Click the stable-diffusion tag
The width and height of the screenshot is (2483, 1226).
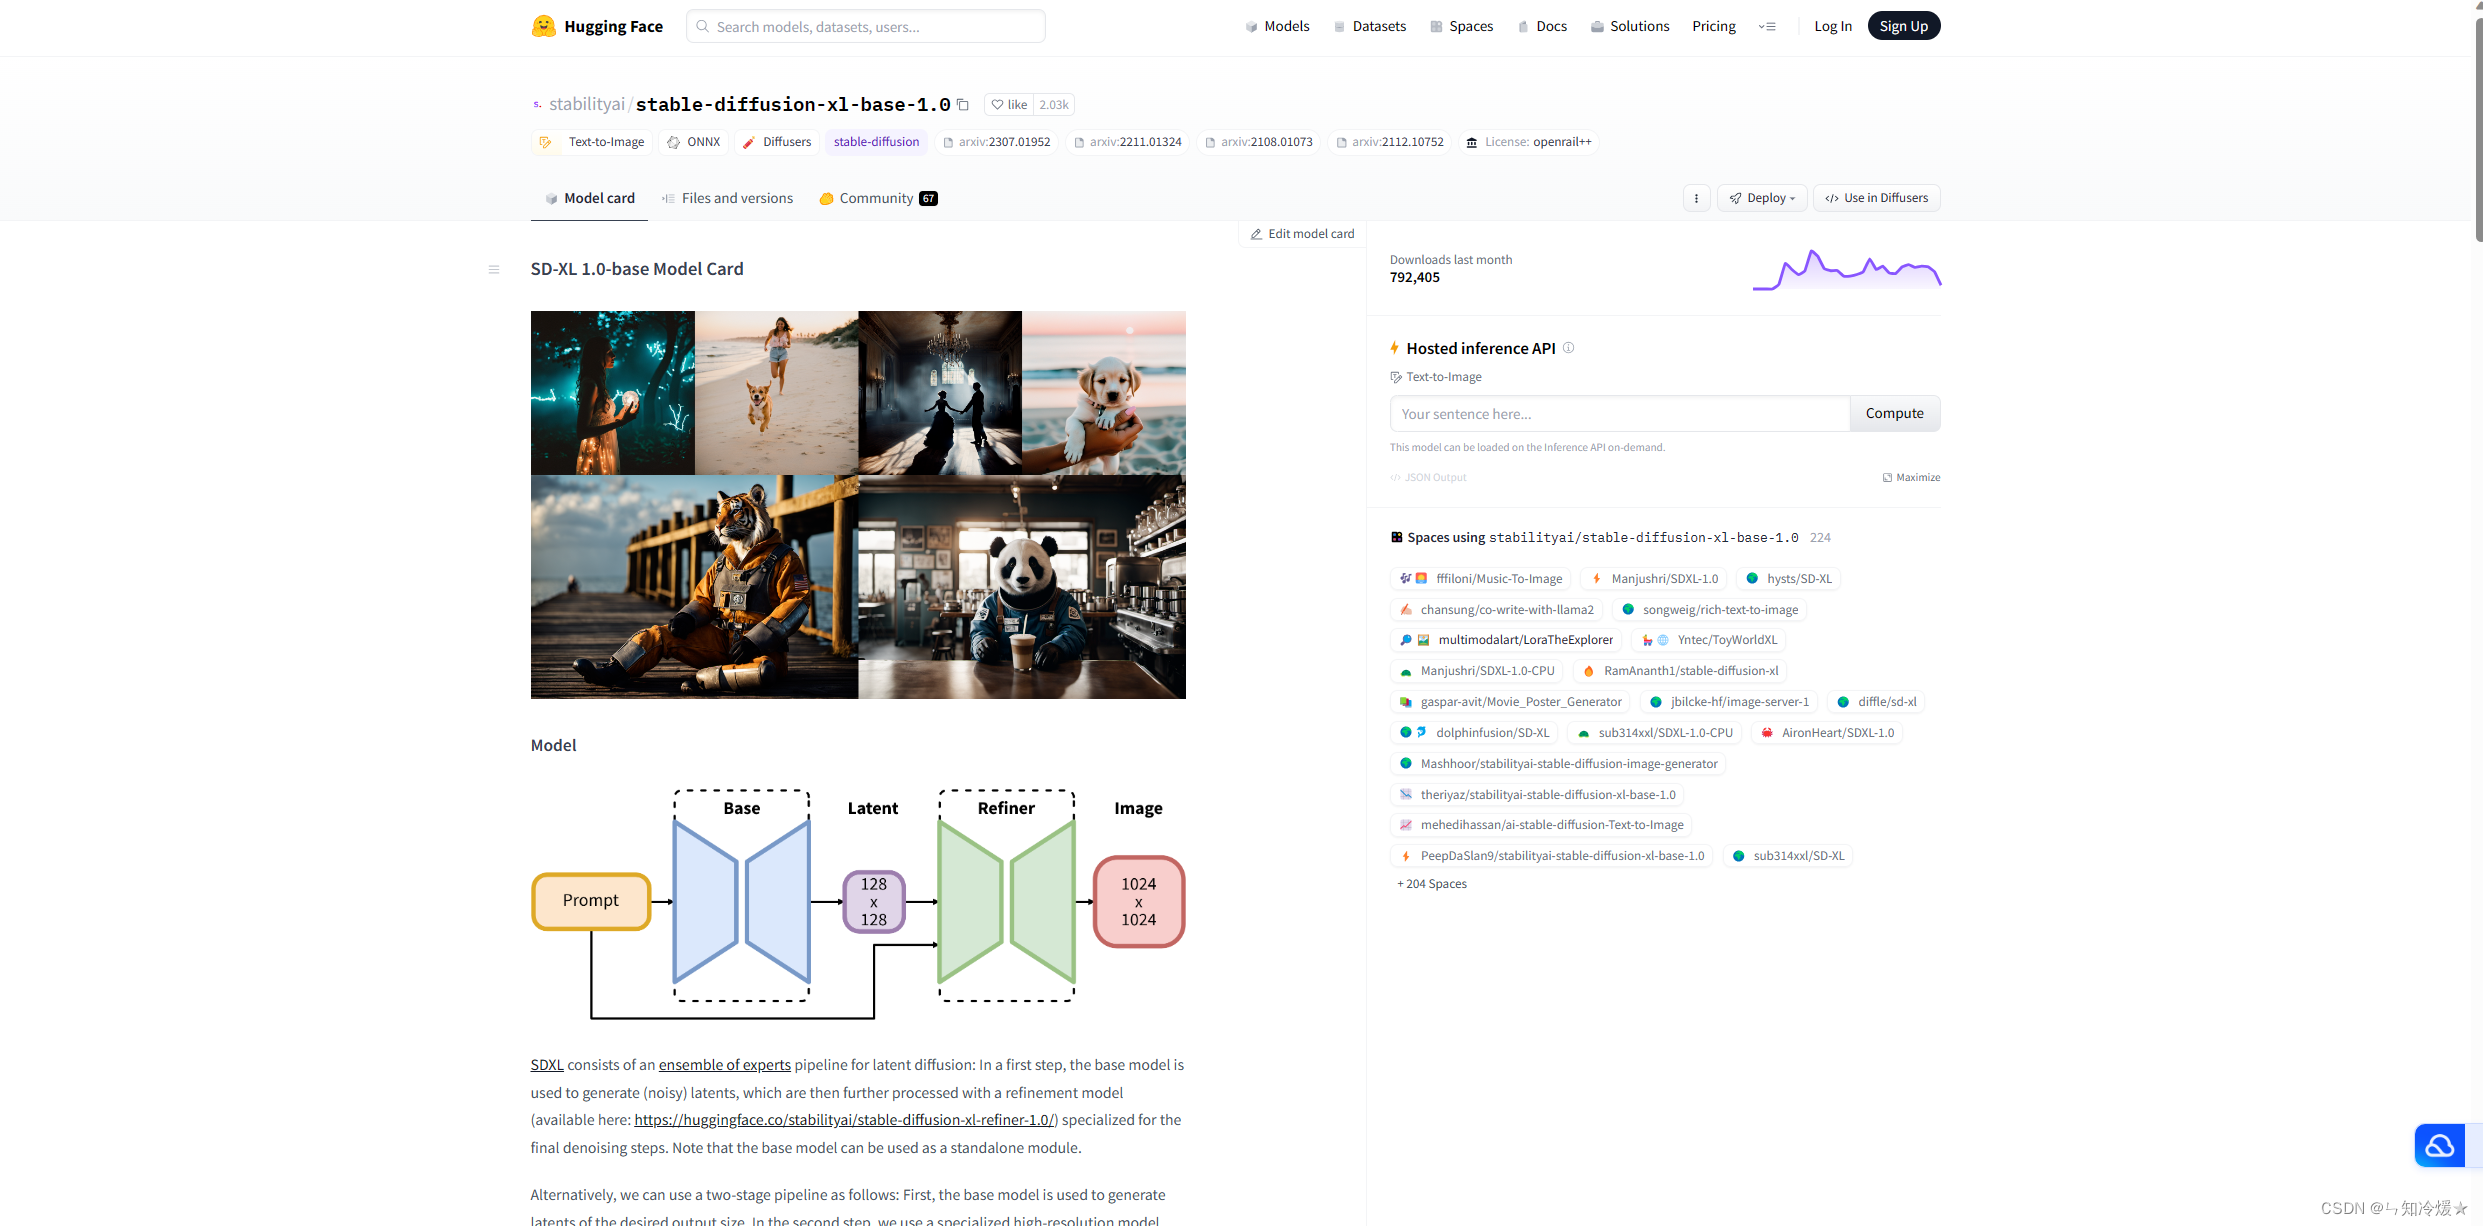click(x=876, y=142)
